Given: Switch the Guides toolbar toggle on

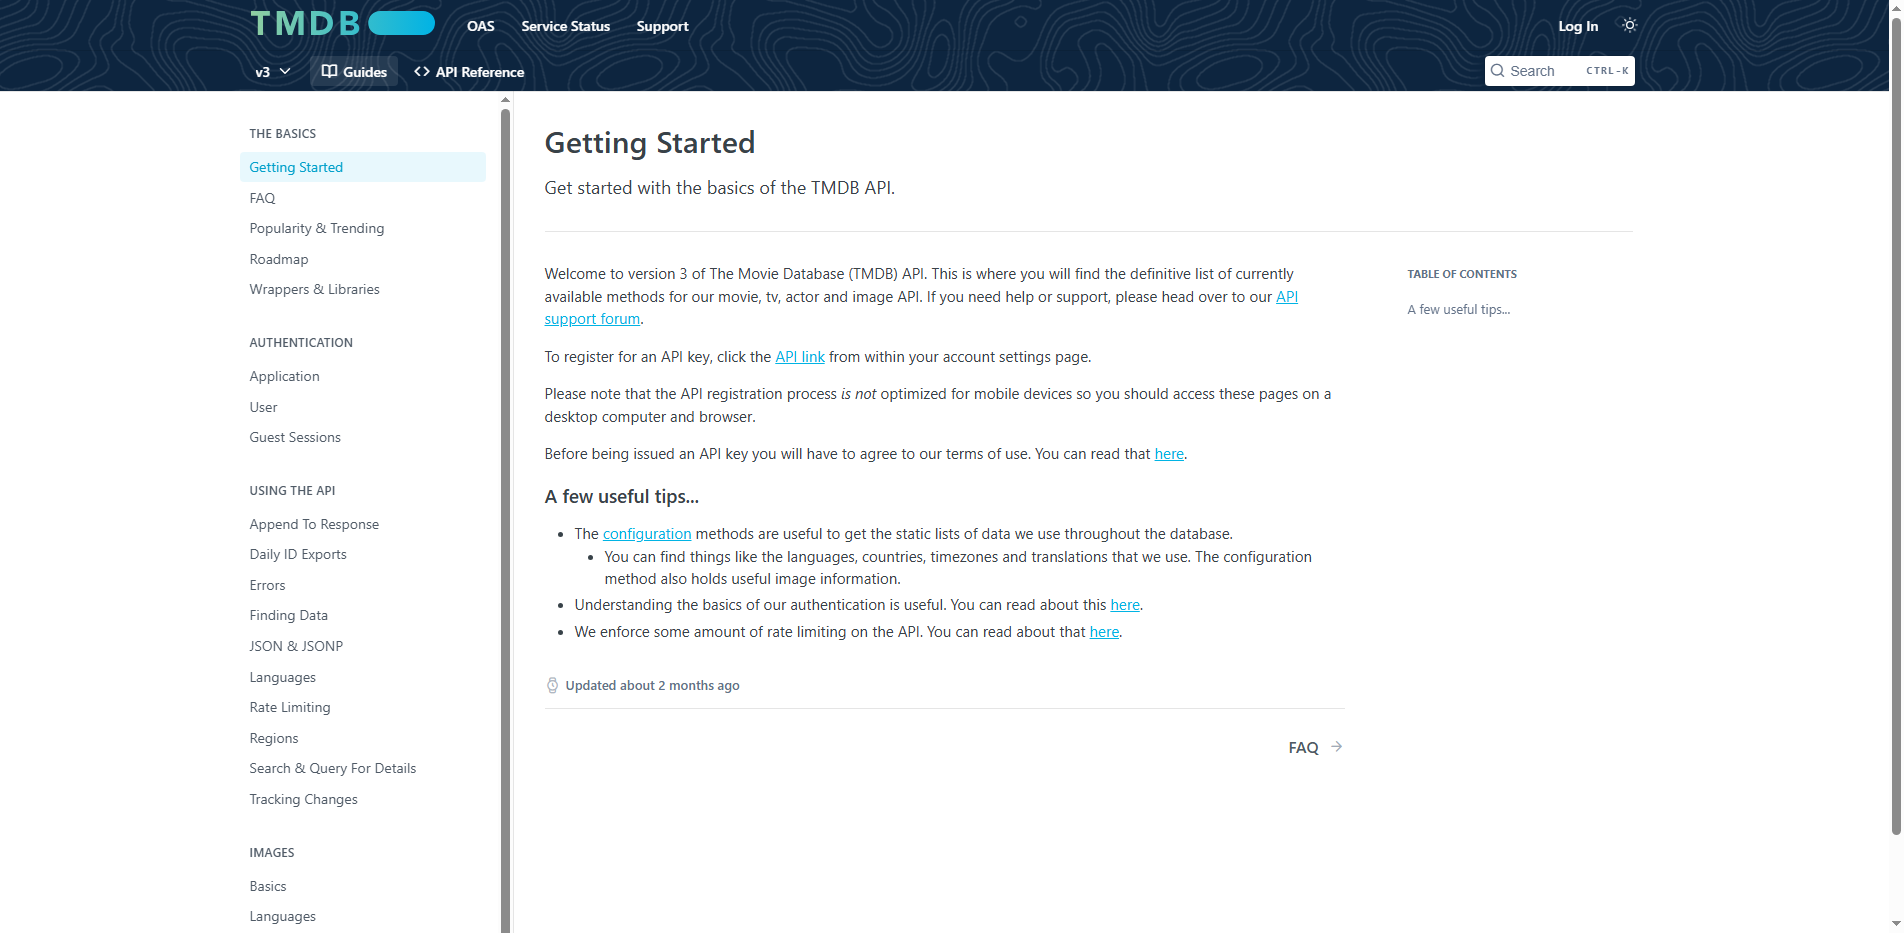Looking at the screenshot, I should (354, 71).
